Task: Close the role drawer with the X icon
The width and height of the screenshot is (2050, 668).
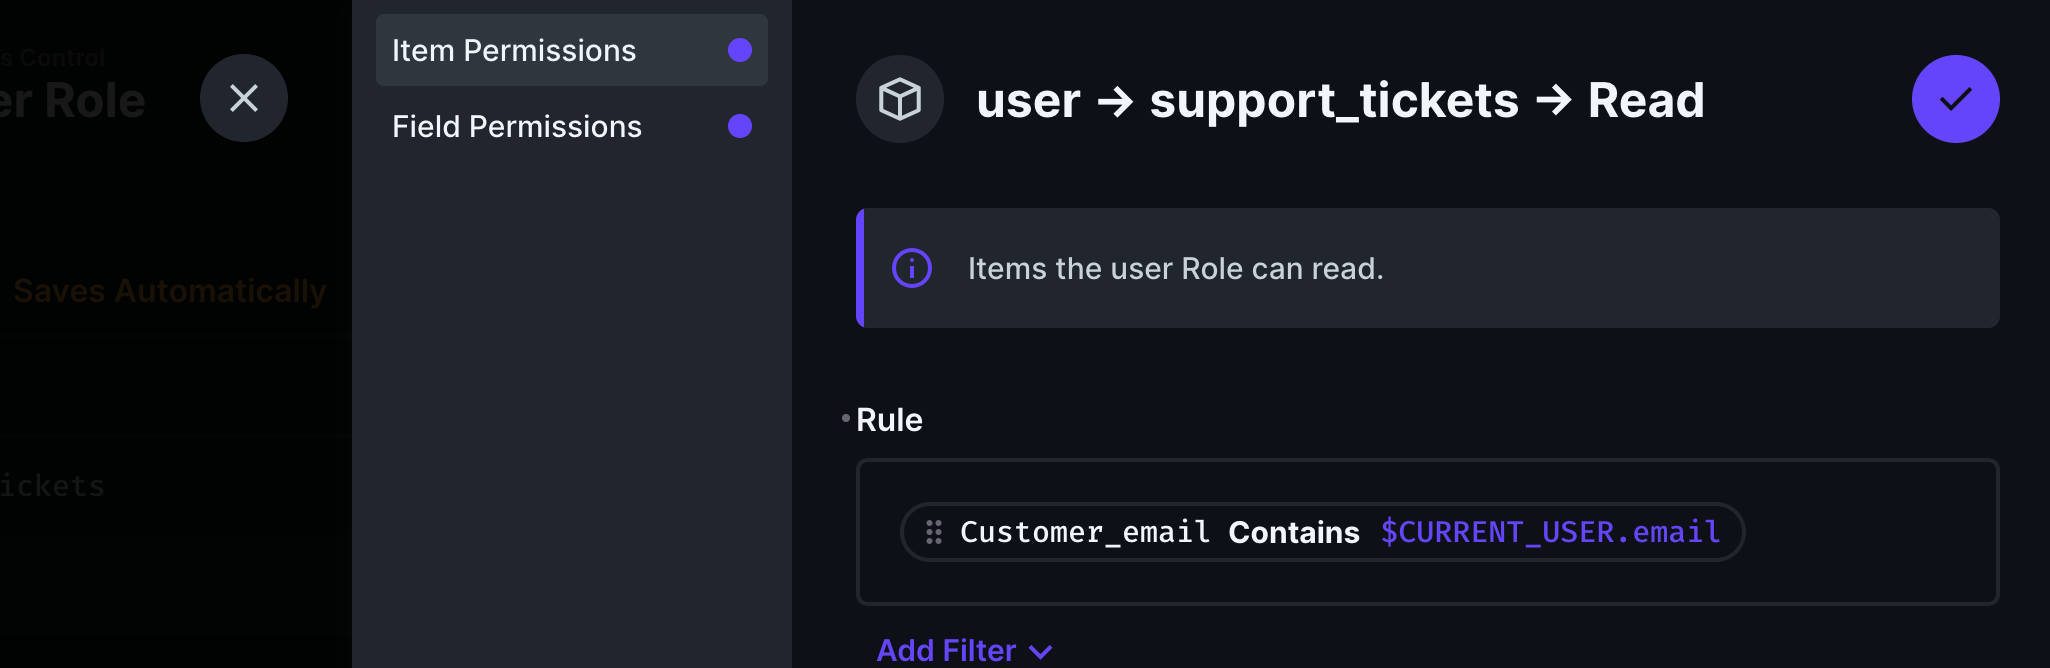Action: (243, 98)
